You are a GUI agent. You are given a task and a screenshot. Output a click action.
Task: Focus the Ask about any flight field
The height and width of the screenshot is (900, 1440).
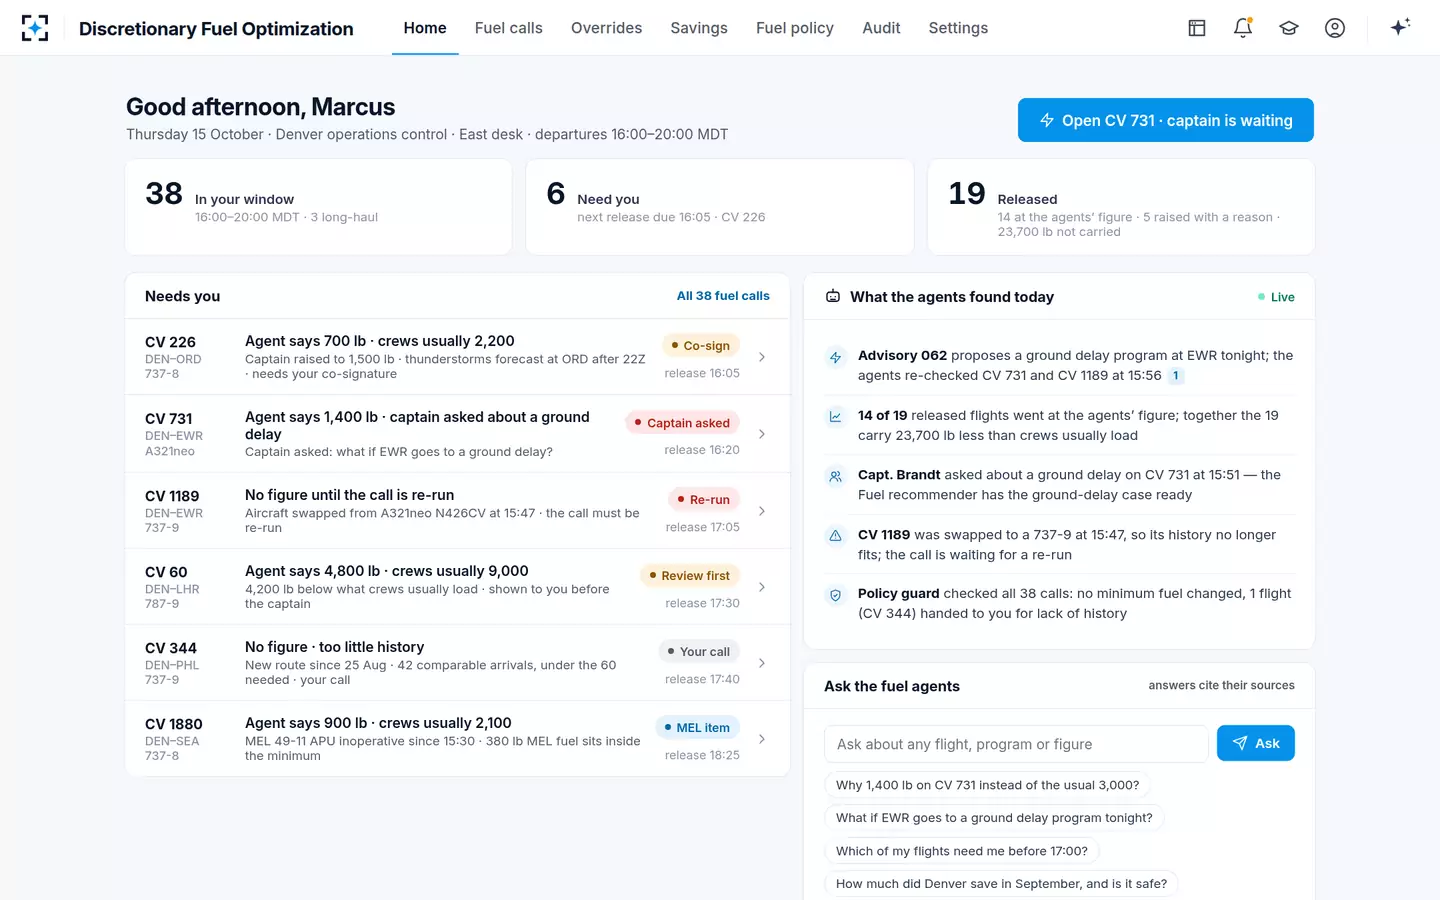(1016, 744)
